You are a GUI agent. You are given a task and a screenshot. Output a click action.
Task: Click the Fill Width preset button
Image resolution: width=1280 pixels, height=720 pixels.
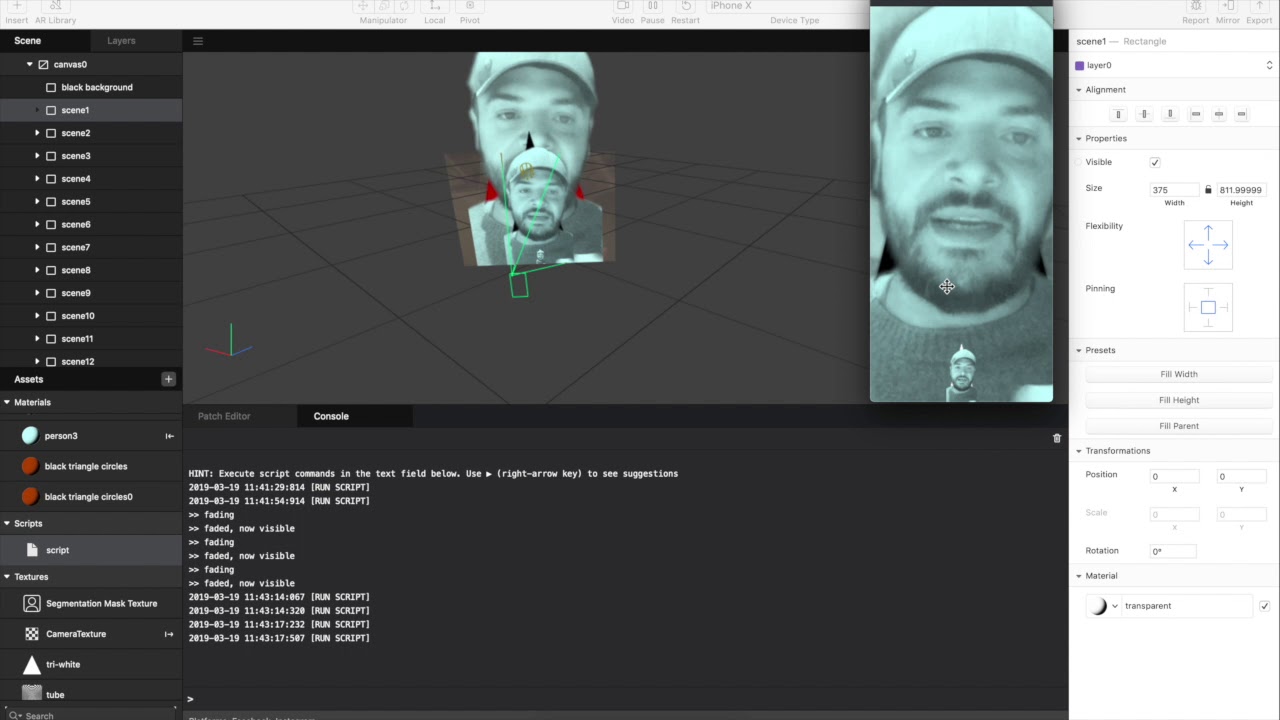tap(1179, 374)
